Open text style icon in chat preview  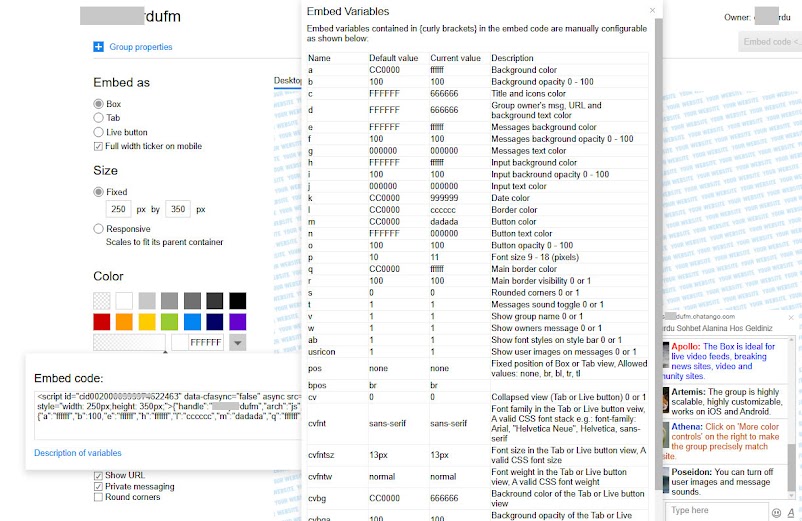coord(791,512)
